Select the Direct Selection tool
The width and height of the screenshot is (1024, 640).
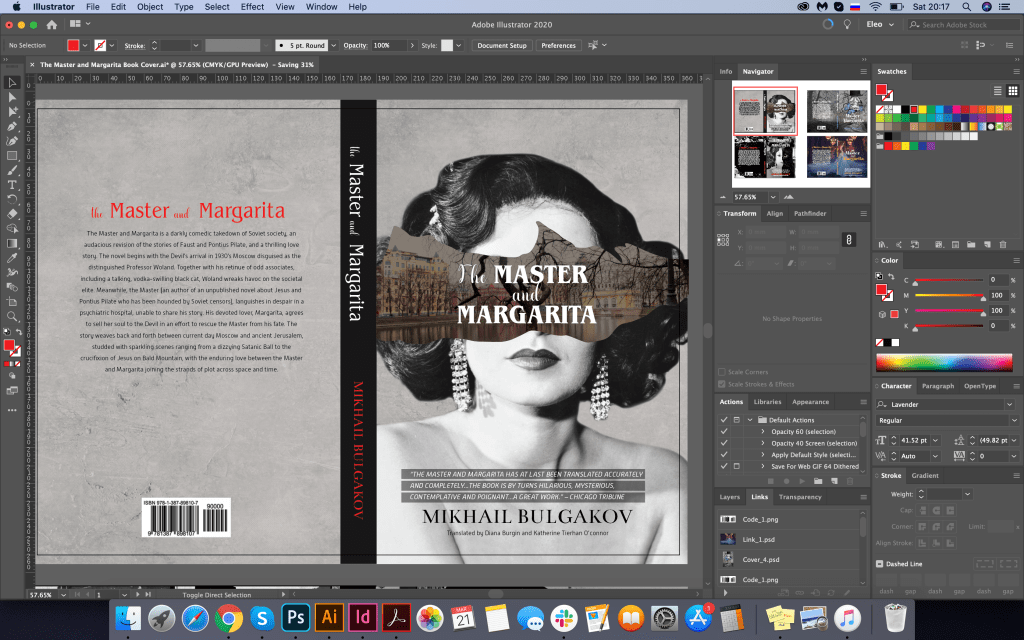point(12,97)
